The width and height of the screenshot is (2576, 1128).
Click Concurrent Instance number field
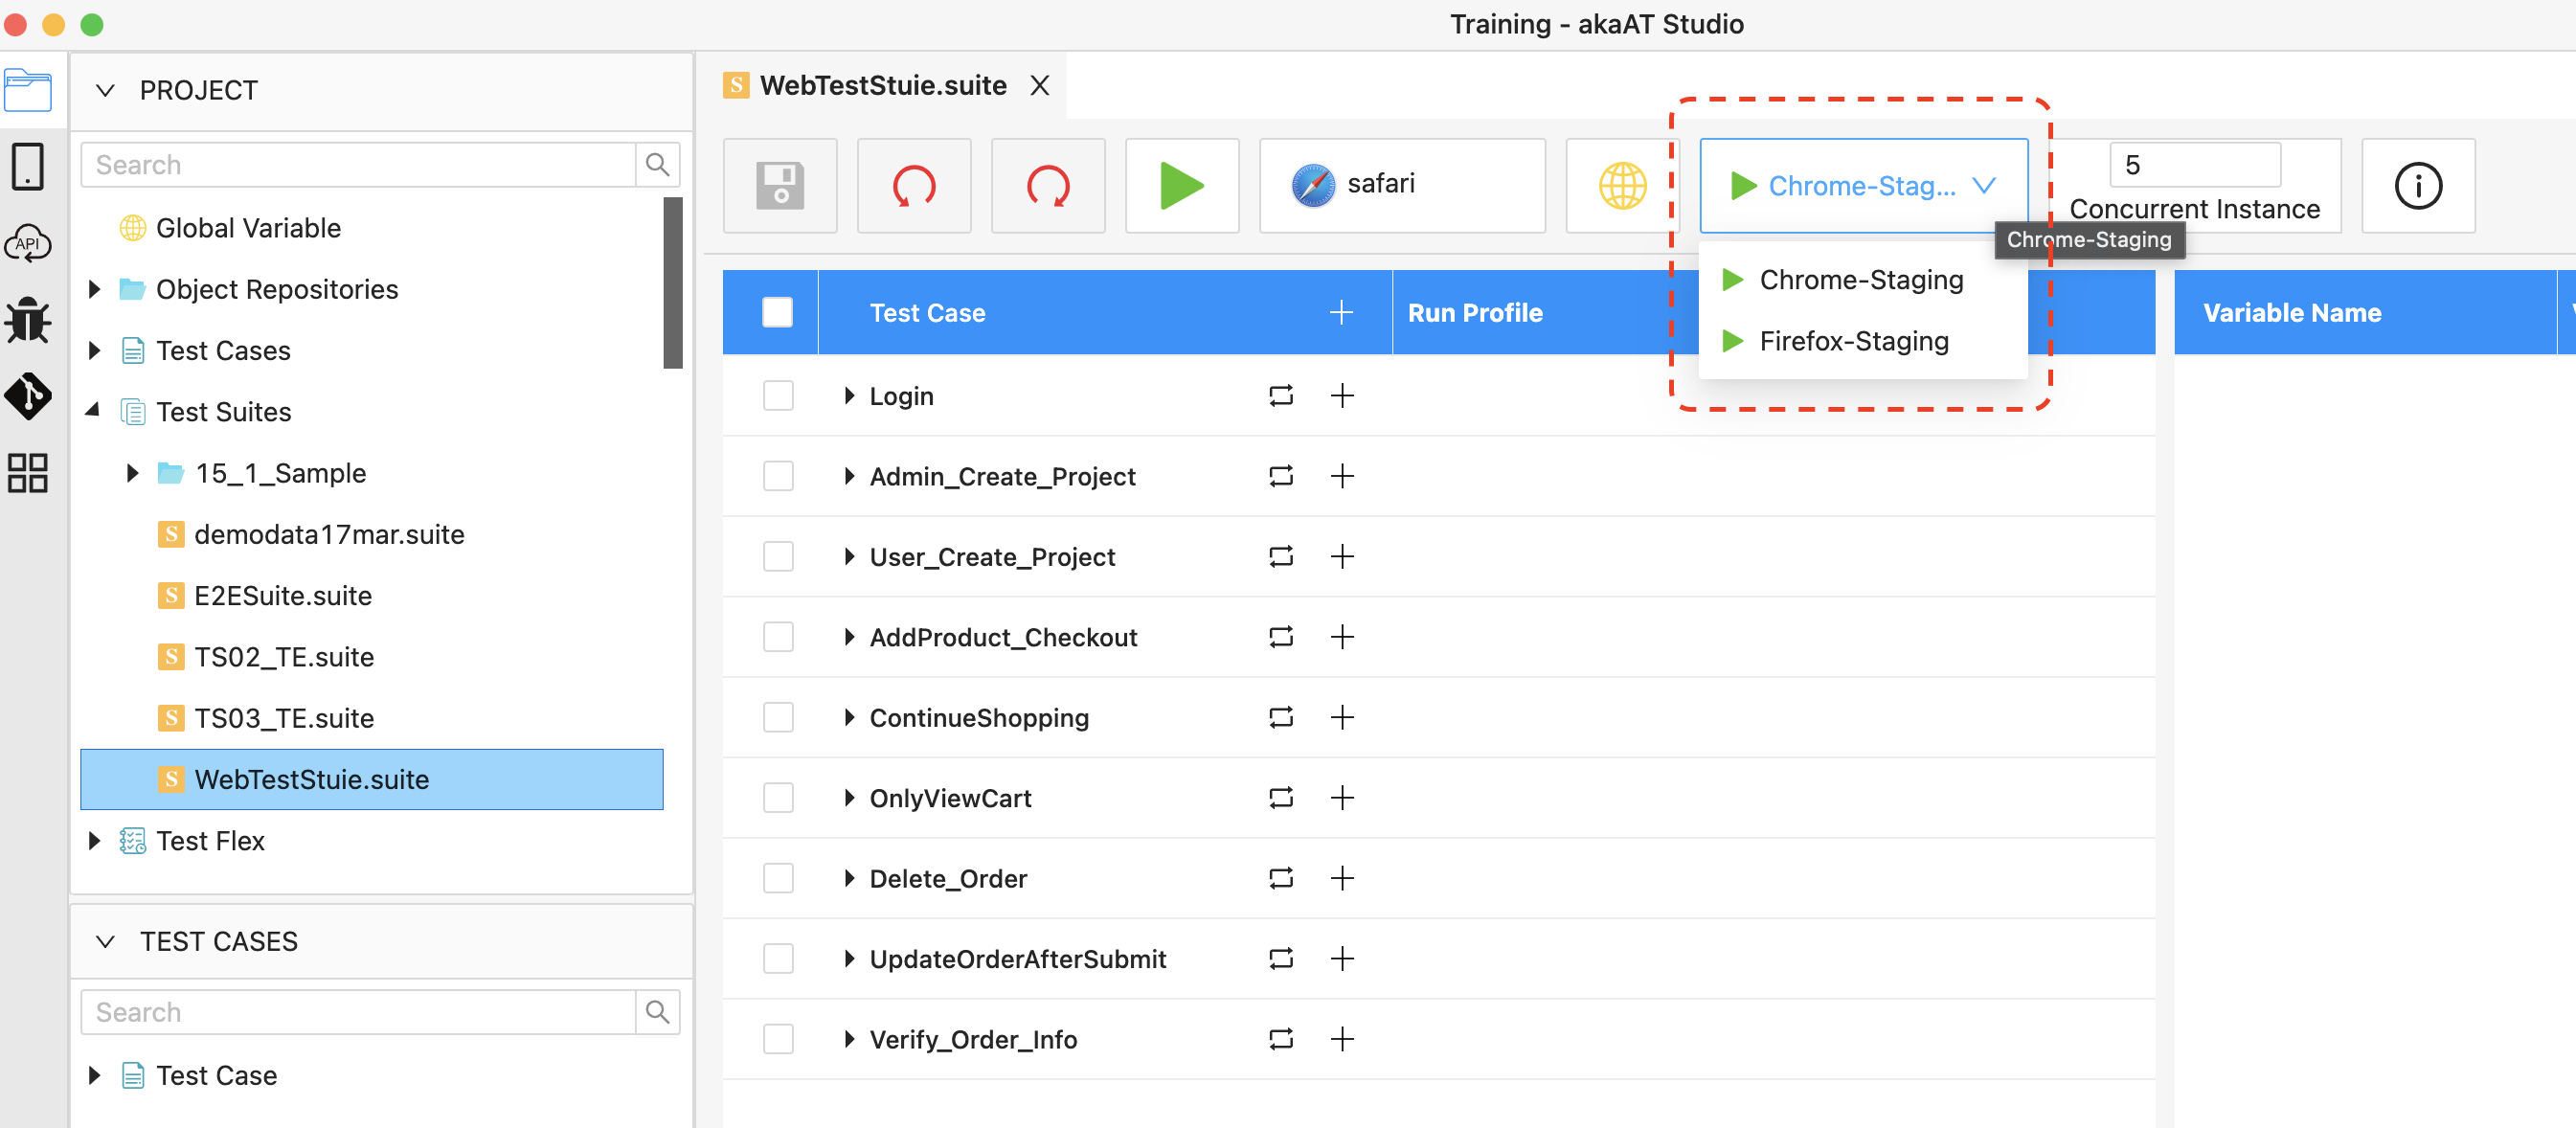pos(2195,164)
